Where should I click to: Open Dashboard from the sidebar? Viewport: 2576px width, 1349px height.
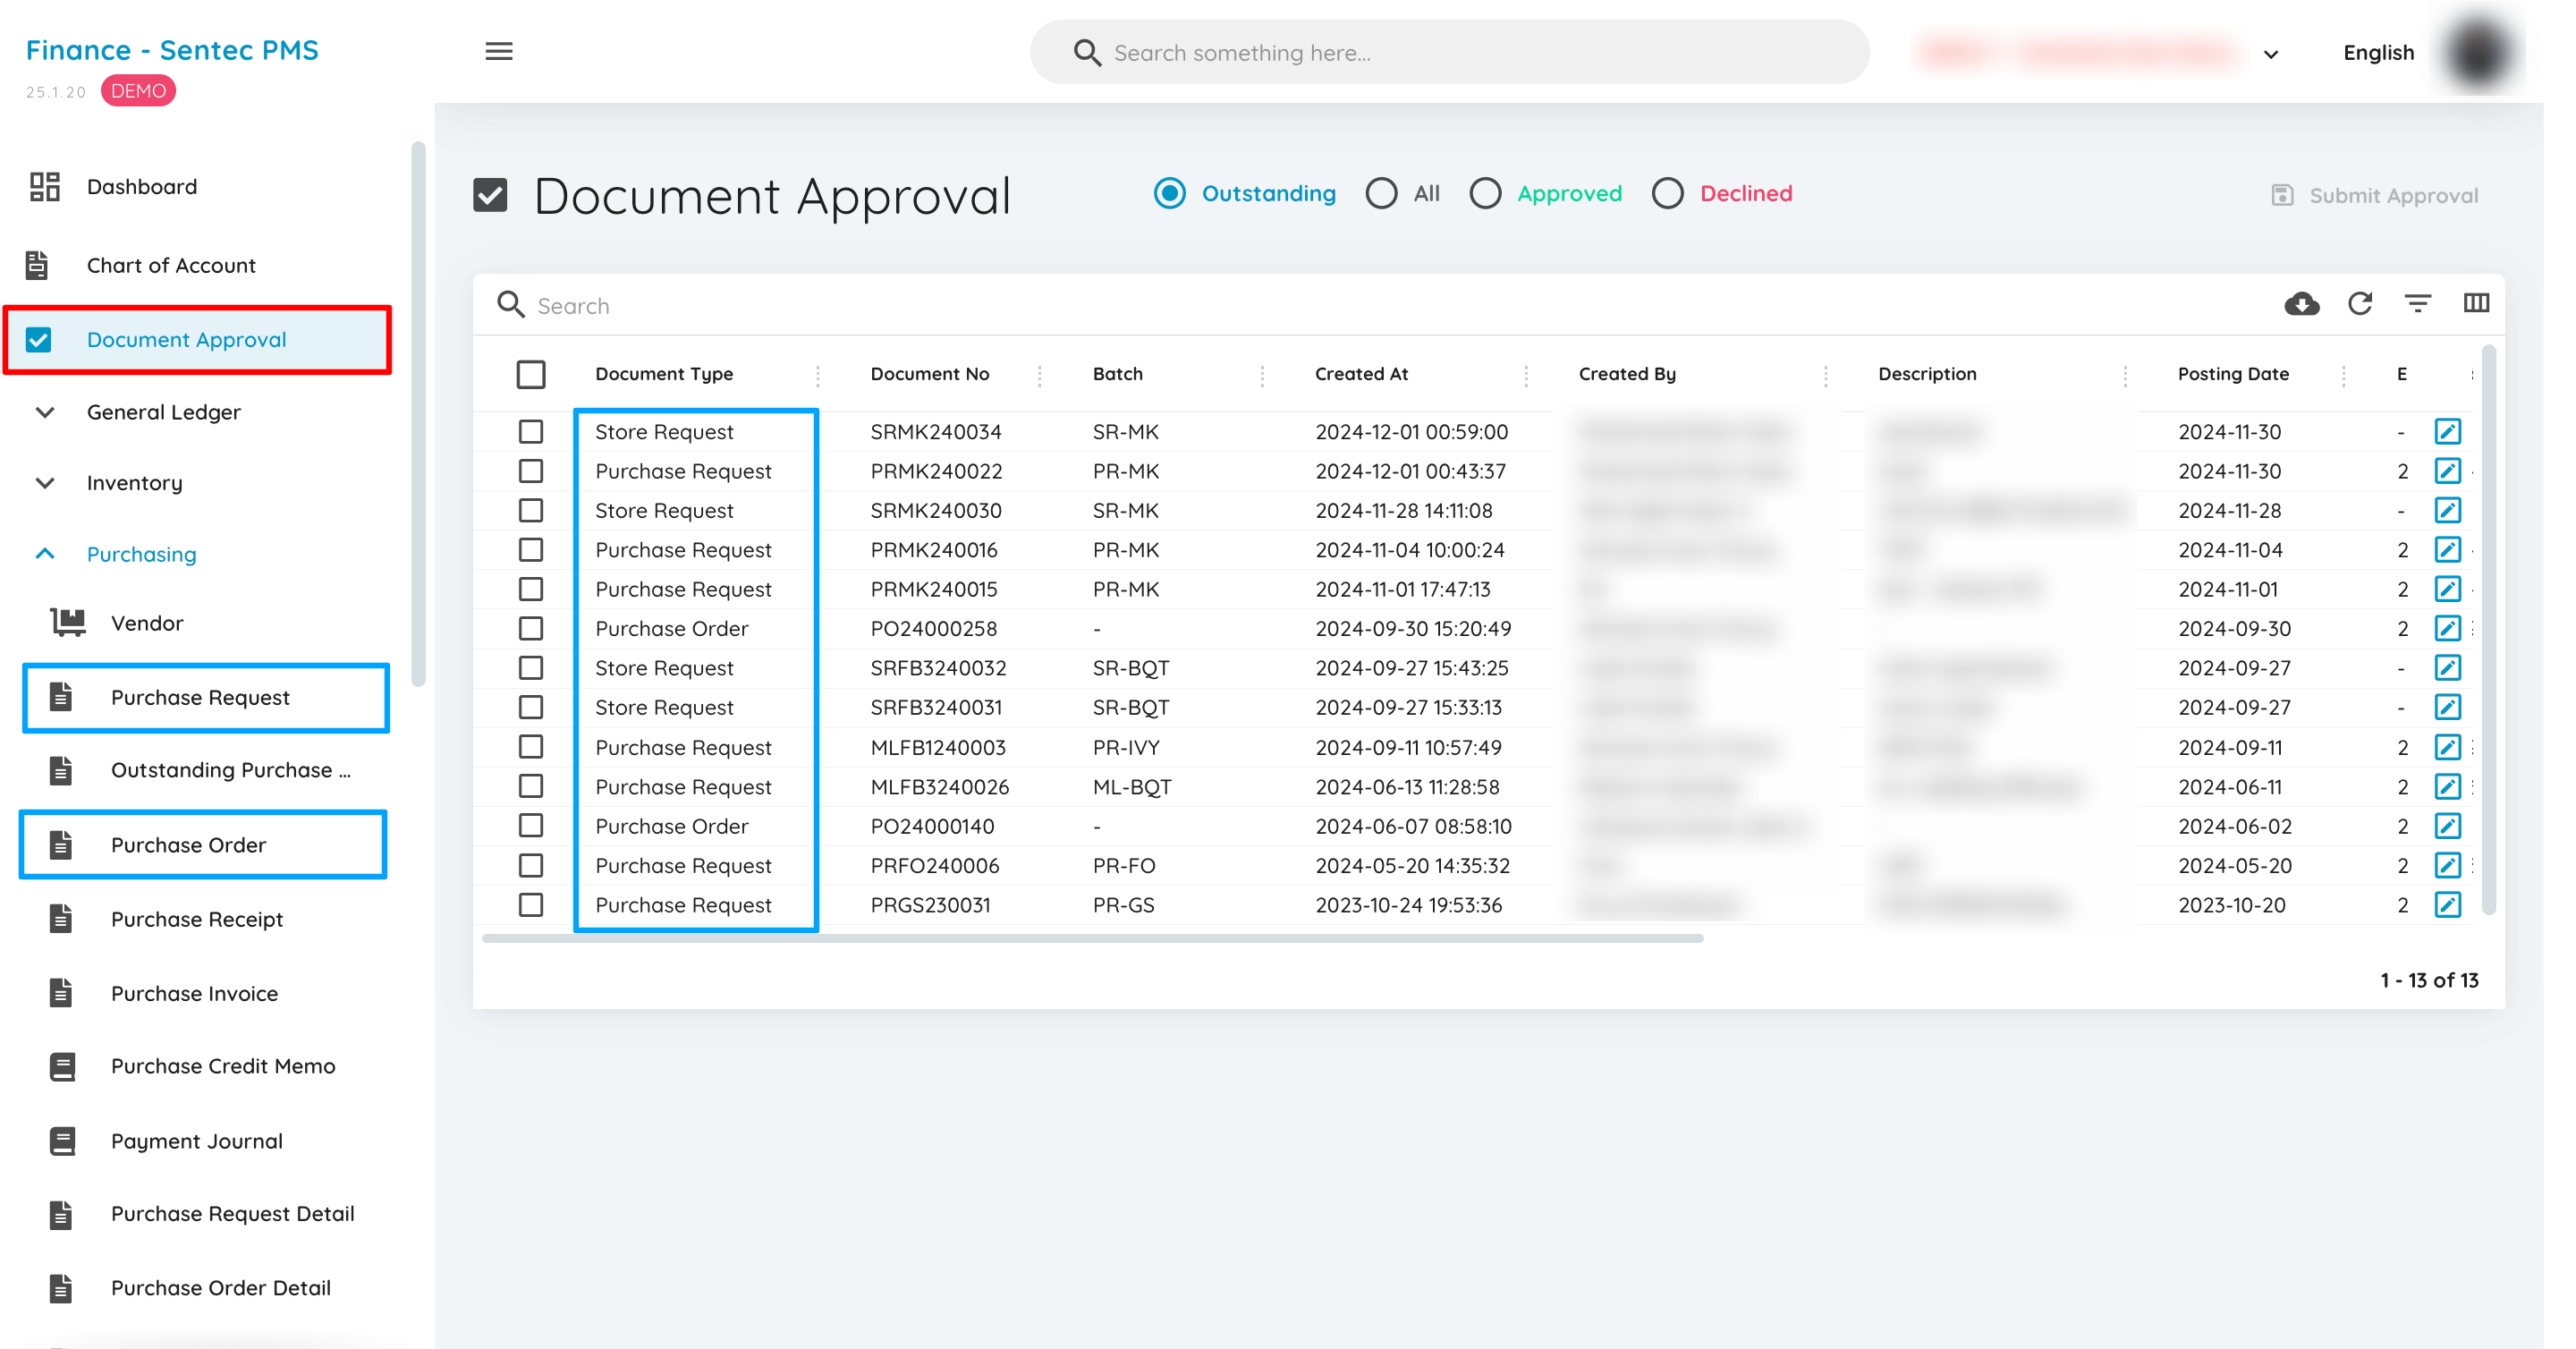142,187
